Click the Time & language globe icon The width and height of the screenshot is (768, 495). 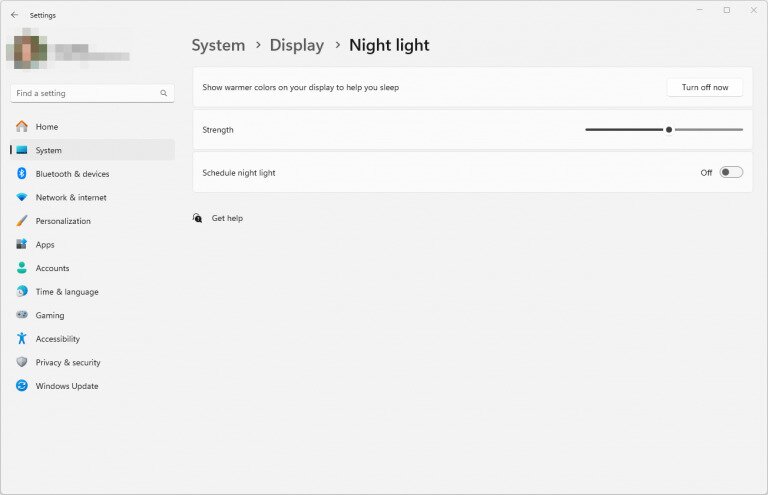pos(22,291)
